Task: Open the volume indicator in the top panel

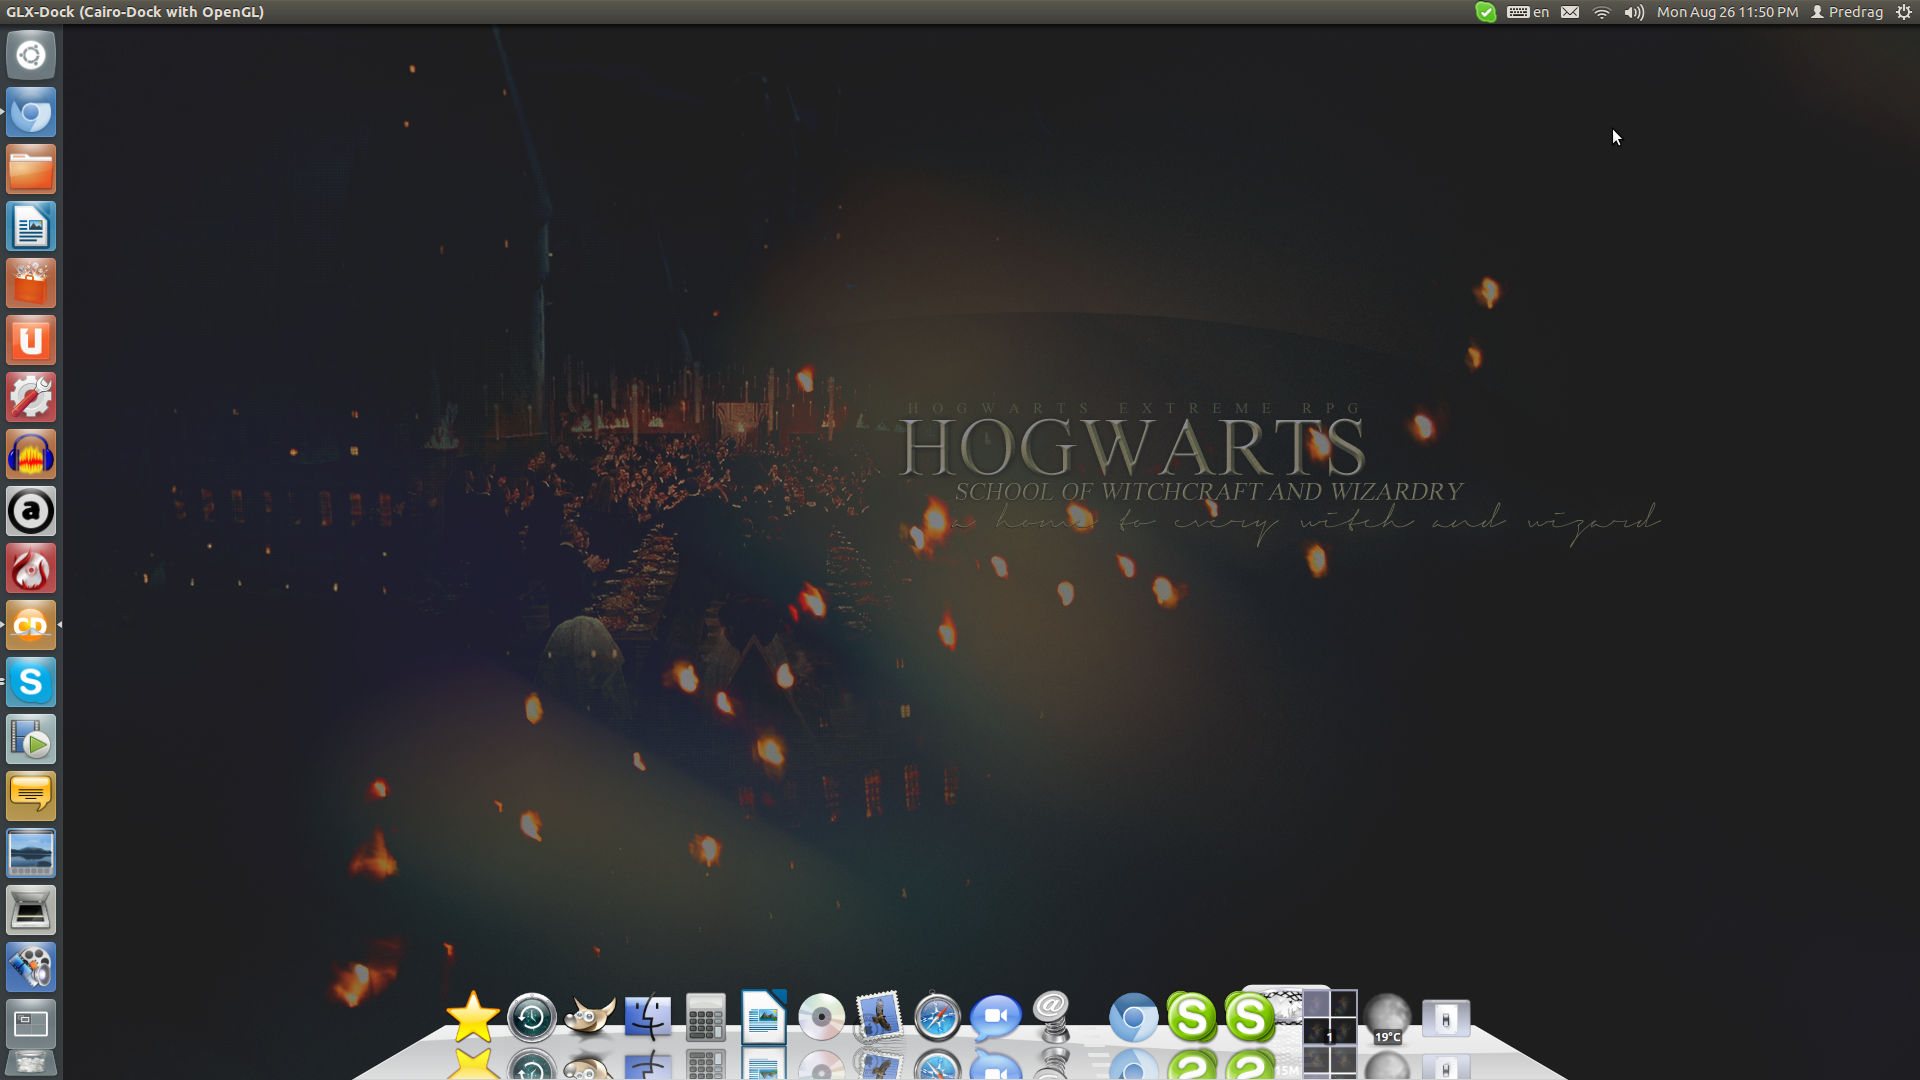Action: pos(1634,12)
